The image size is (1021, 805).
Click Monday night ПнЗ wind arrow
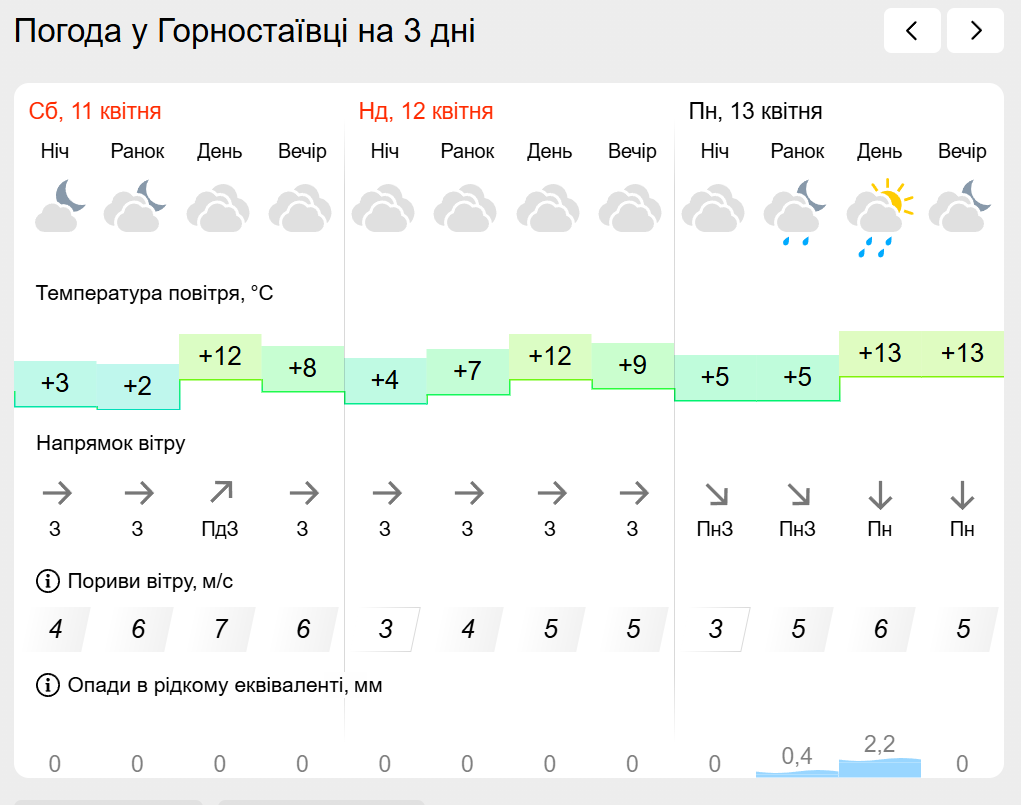tap(715, 493)
